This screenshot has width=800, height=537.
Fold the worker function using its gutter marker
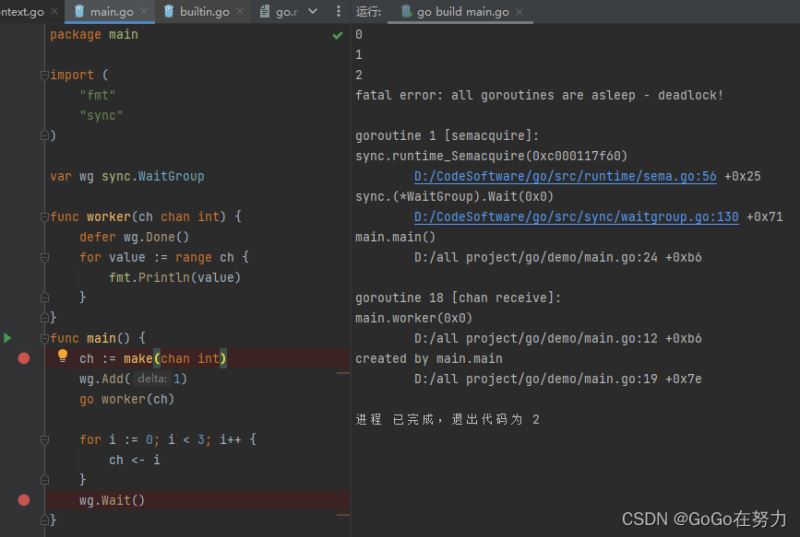click(44, 217)
